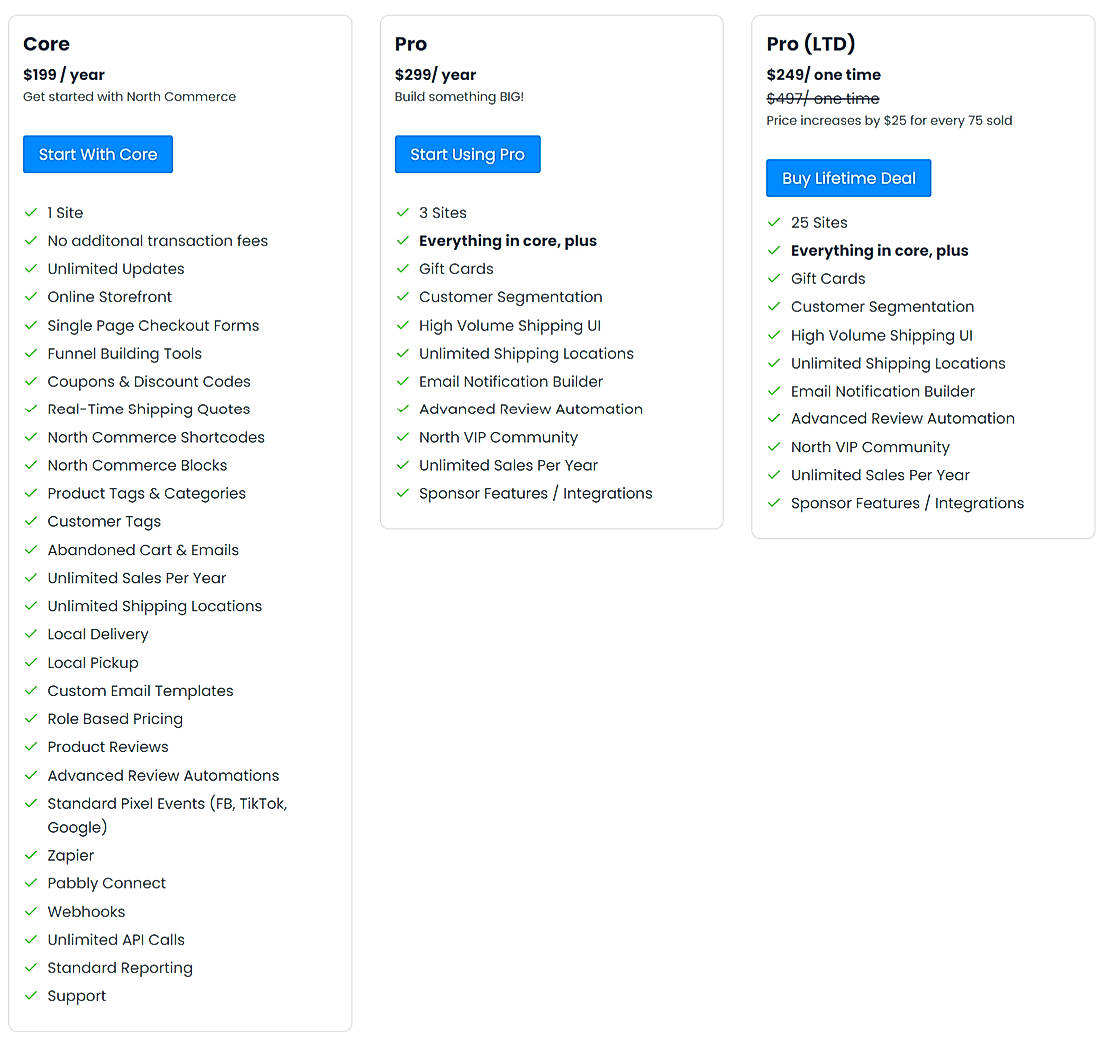Click checkmark beside Role Based Pricing

point(31,719)
